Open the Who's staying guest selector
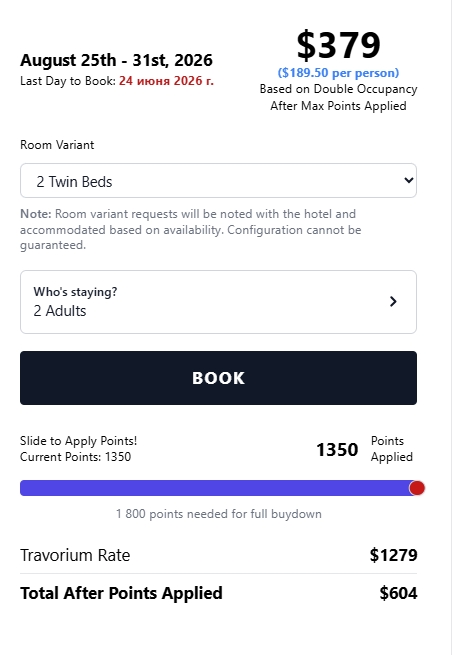The image size is (452, 655). click(x=218, y=302)
